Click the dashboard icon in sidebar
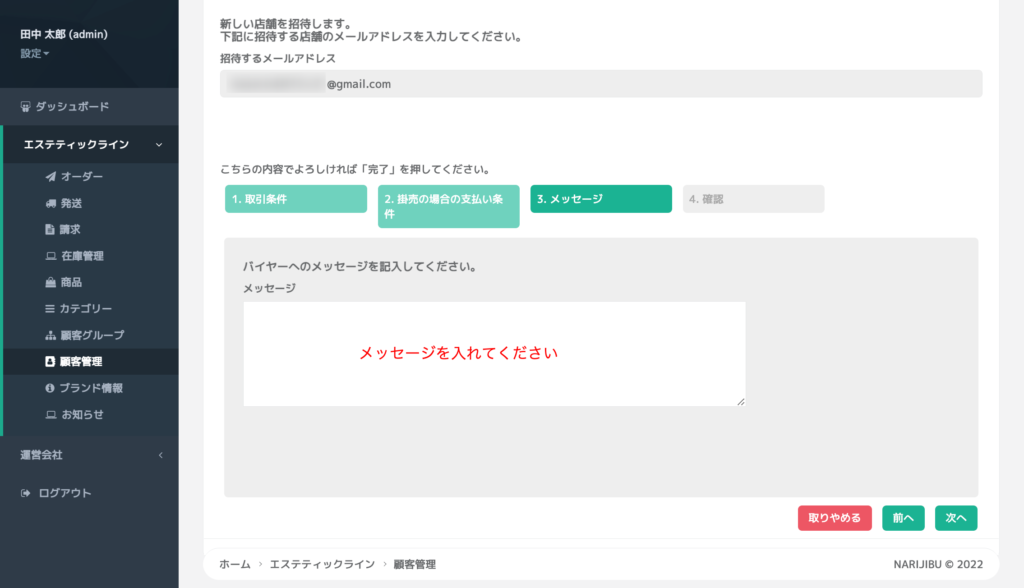The image size is (1024, 588). click(26, 106)
